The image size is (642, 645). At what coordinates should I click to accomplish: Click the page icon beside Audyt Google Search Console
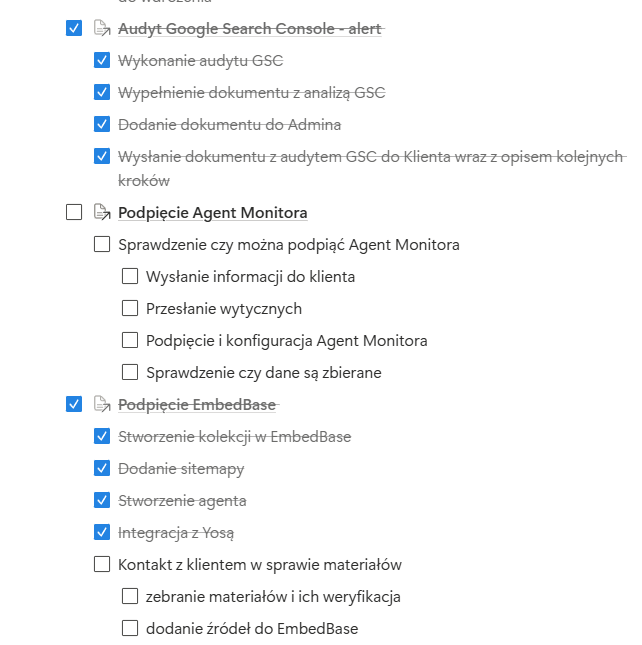pos(101,29)
